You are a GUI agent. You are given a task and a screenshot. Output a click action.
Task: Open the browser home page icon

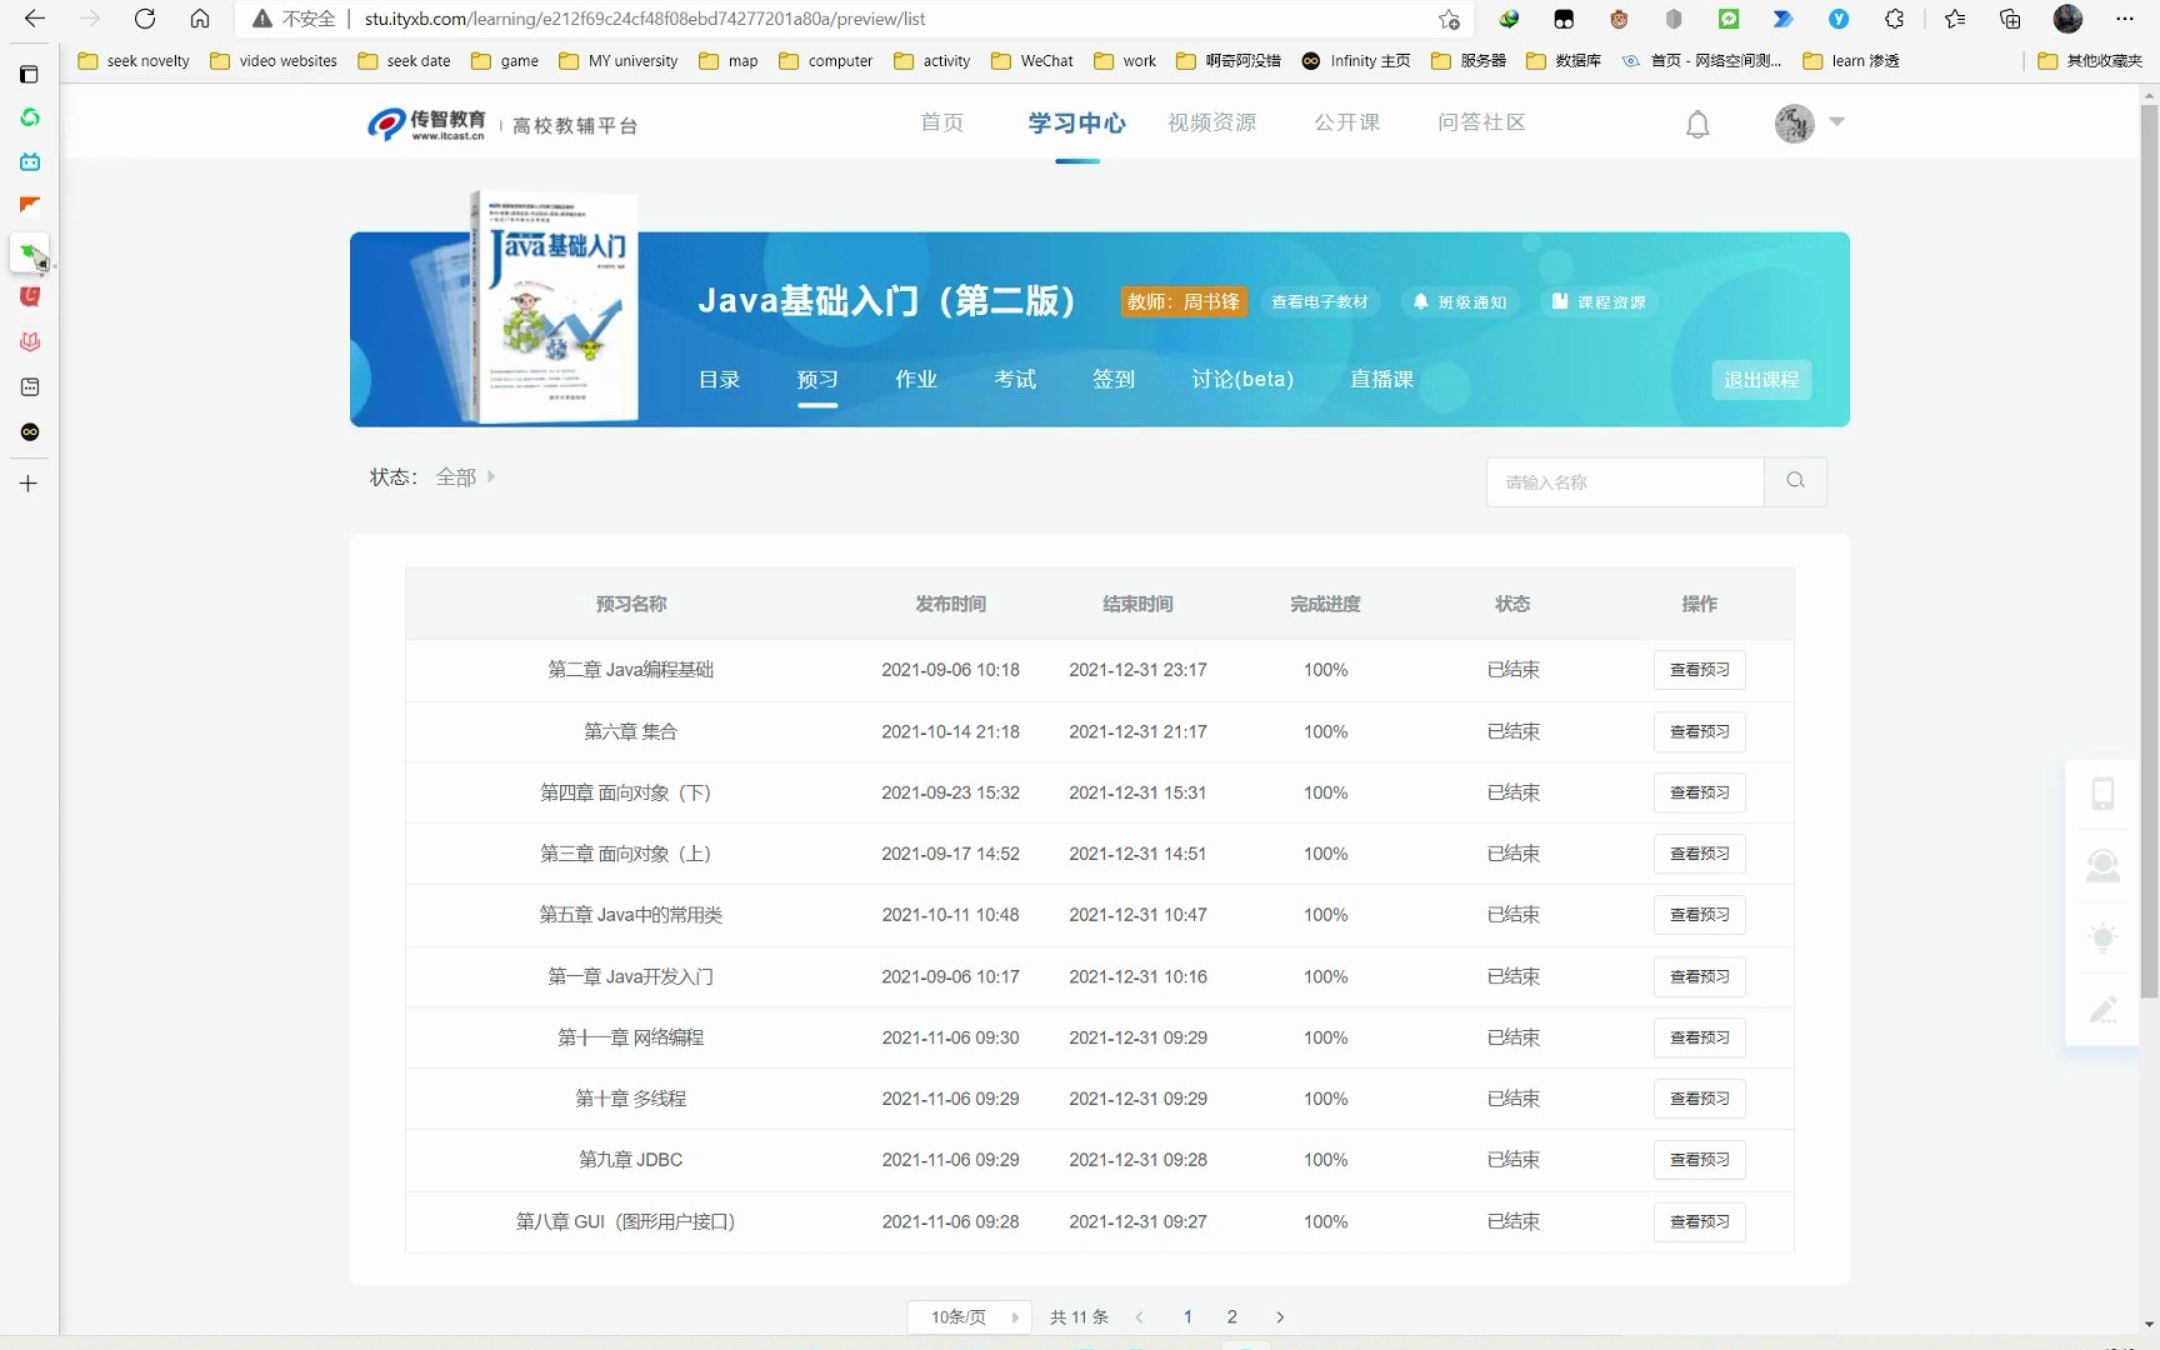click(200, 18)
